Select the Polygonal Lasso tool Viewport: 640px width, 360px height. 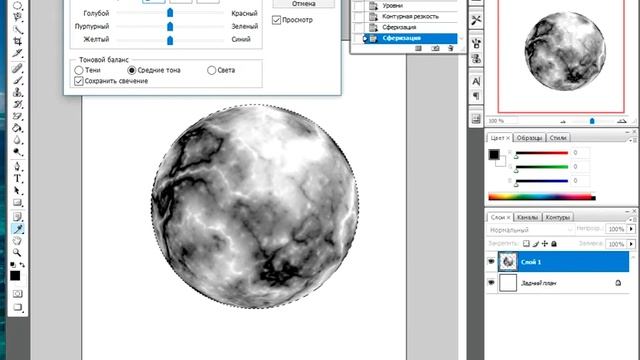[18, 17]
